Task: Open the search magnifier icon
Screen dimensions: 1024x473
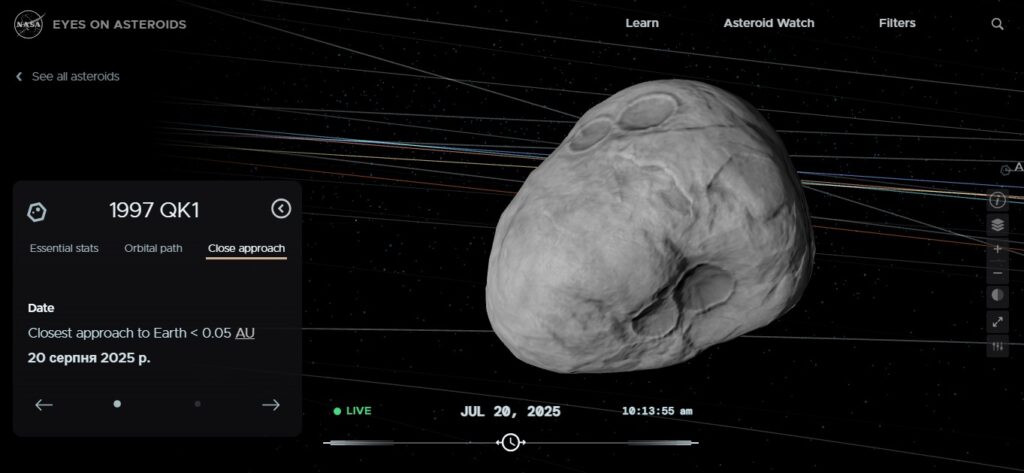Action: pos(997,24)
